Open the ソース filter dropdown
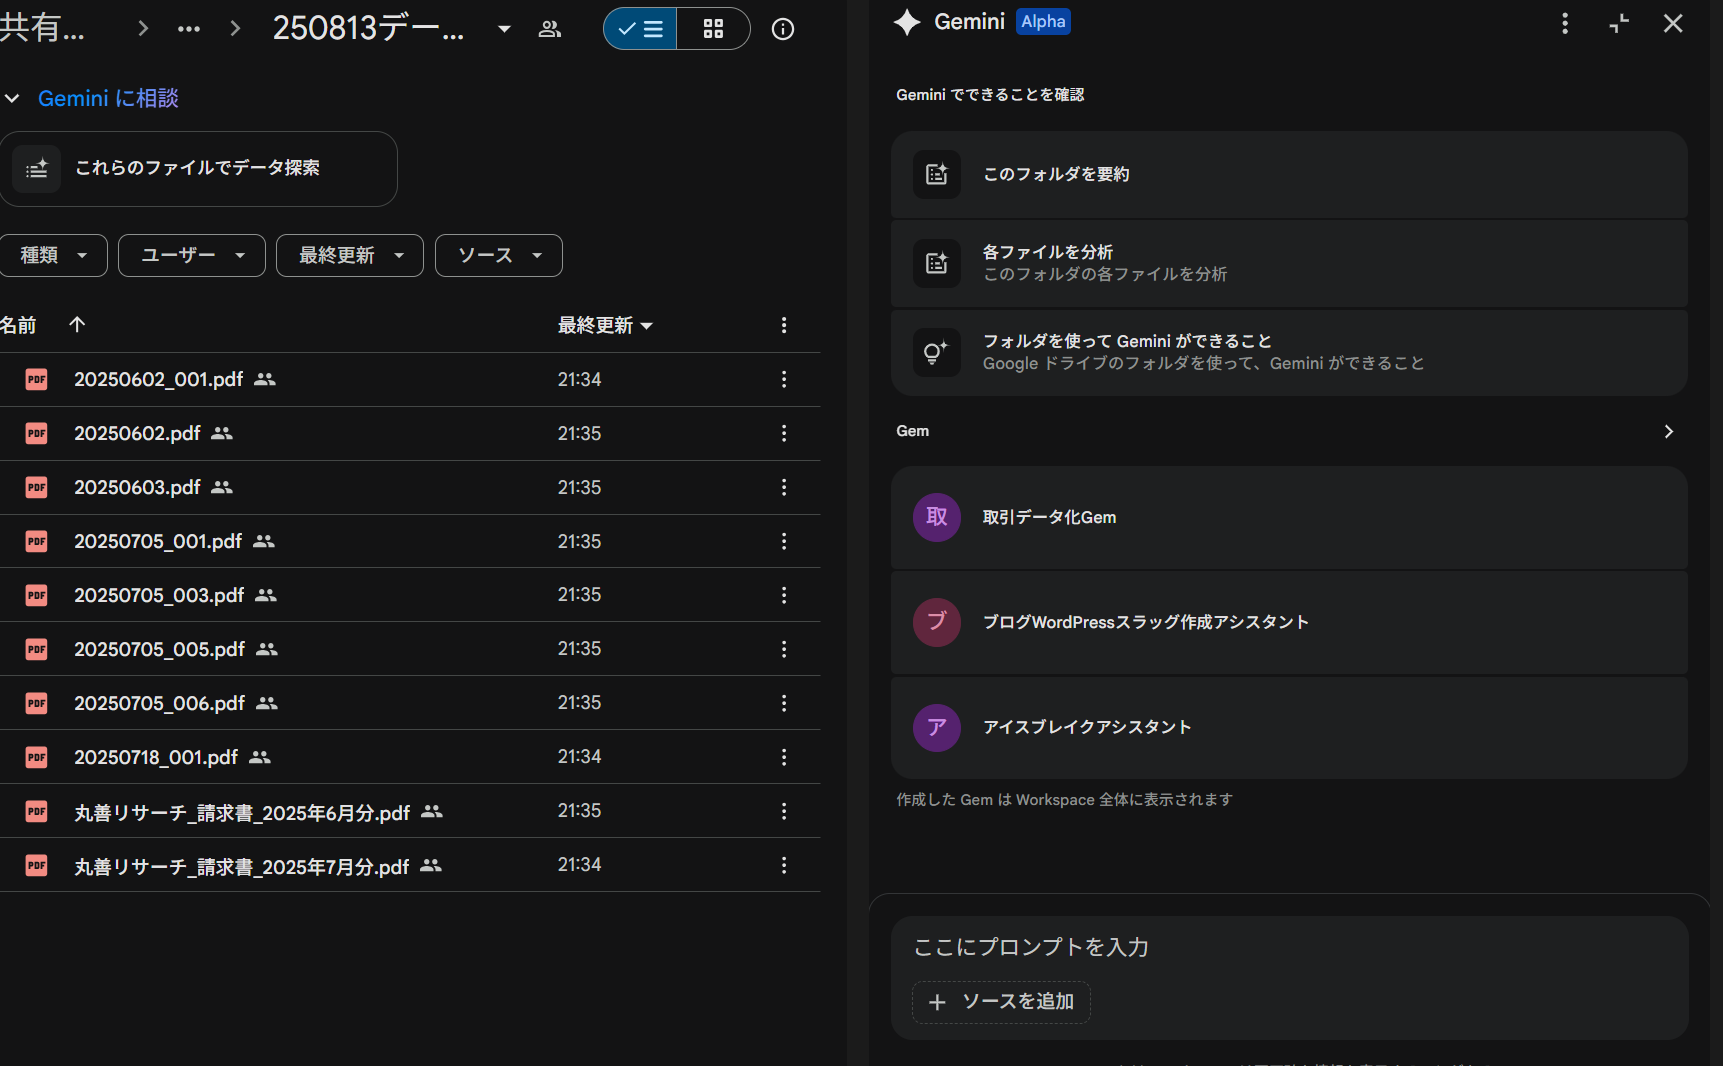Image resolution: width=1723 pixels, height=1066 pixels. point(499,255)
